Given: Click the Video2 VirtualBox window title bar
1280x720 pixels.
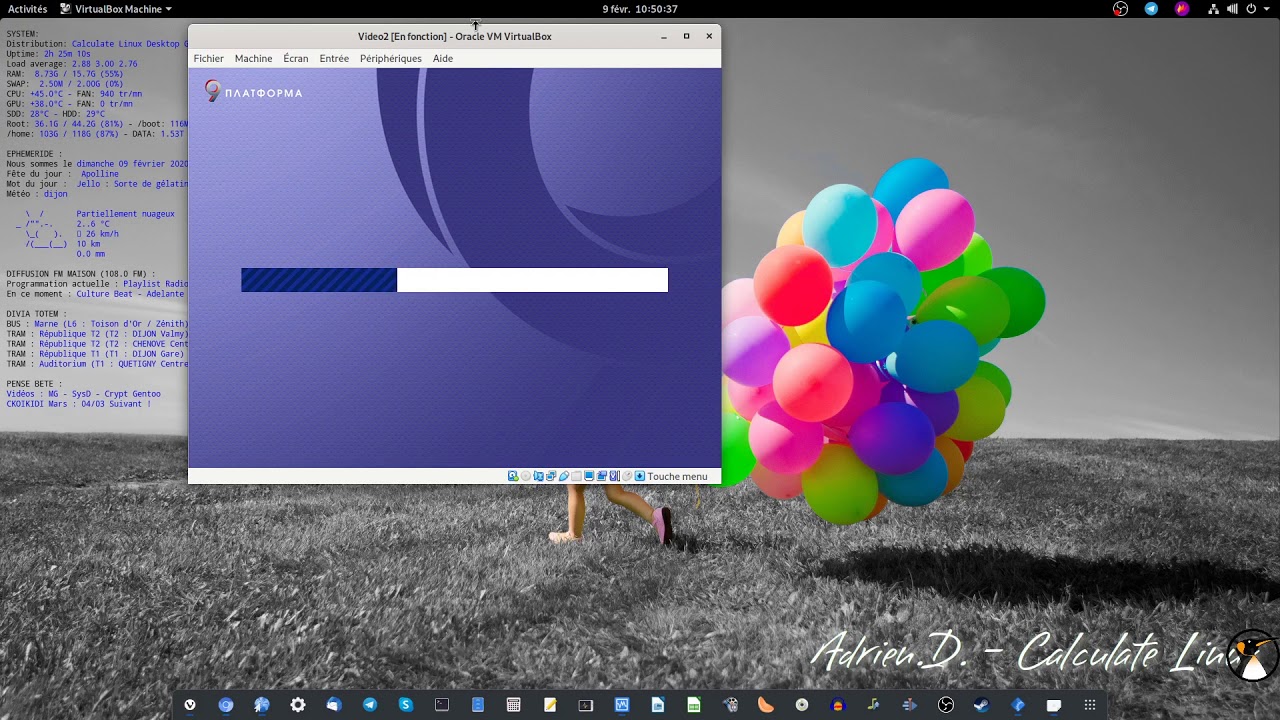Looking at the screenshot, I should pos(454,37).
